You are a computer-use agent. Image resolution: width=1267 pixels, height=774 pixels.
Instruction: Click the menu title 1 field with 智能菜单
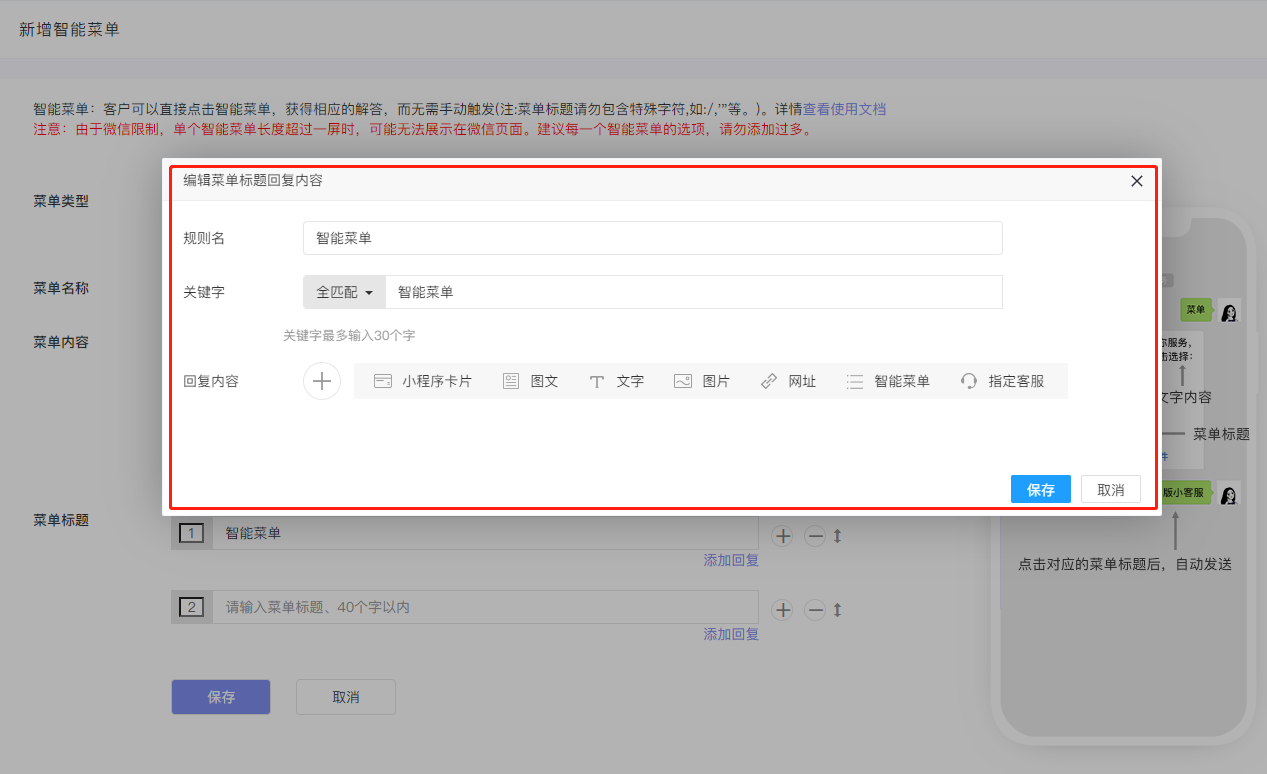click(x=485, y=534)
